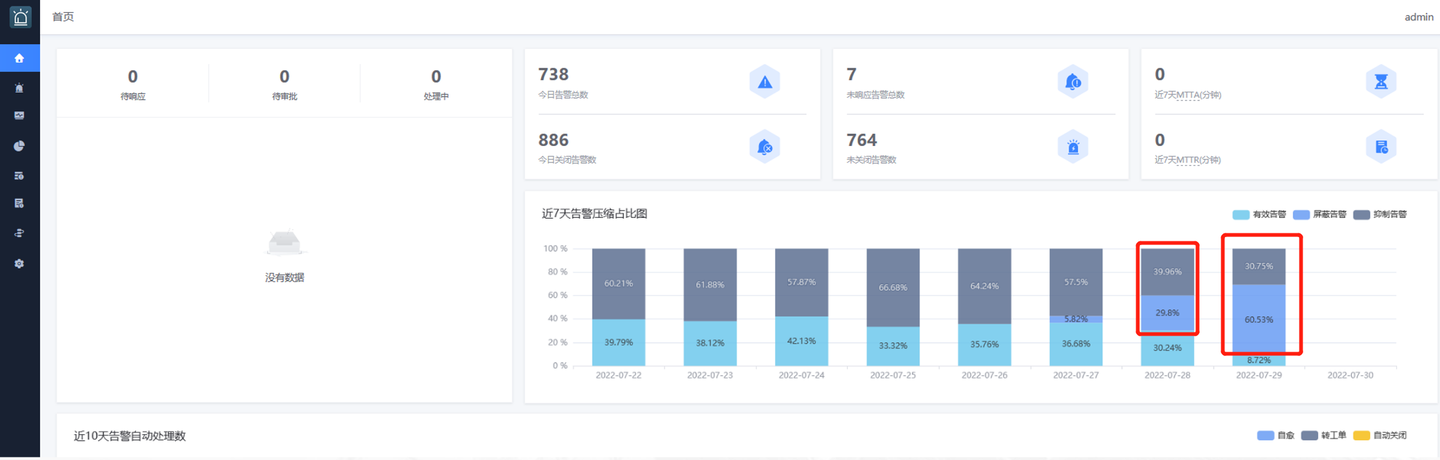This screenshot has height=460, width=1440.
Task: Click the 66.68% bar segment on 2022-07-25
Action: tap(893, 288)
